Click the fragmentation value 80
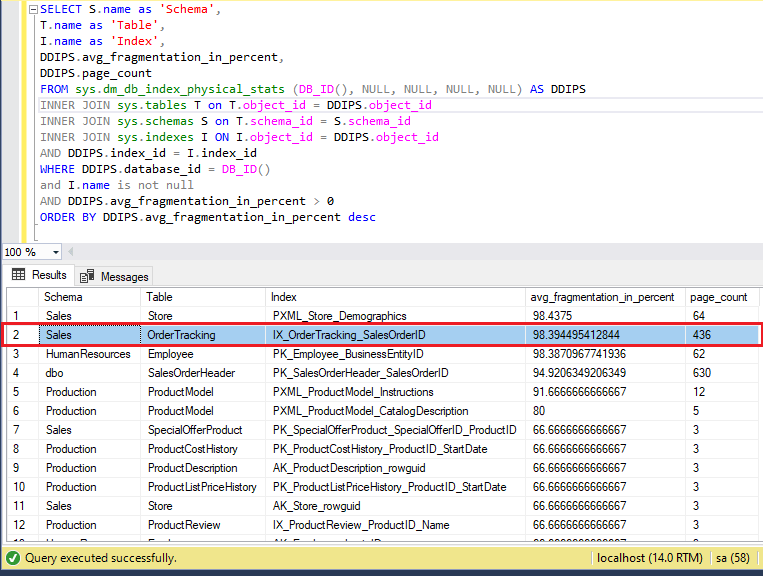 tap(605, 411)
